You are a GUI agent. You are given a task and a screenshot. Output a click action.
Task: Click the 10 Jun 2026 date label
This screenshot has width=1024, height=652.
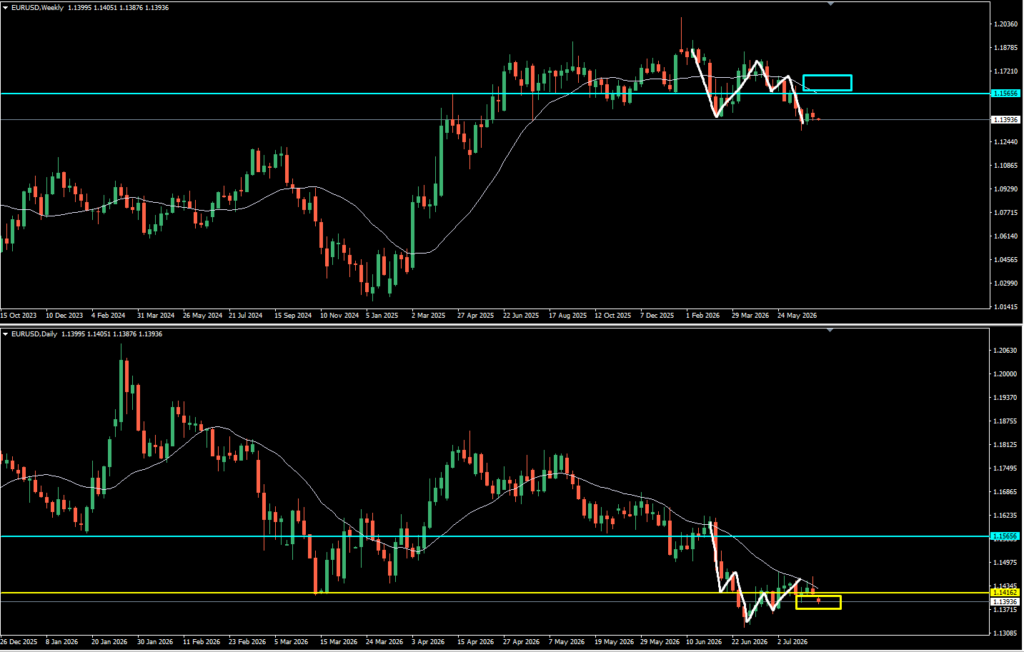(x=704, y=642)
